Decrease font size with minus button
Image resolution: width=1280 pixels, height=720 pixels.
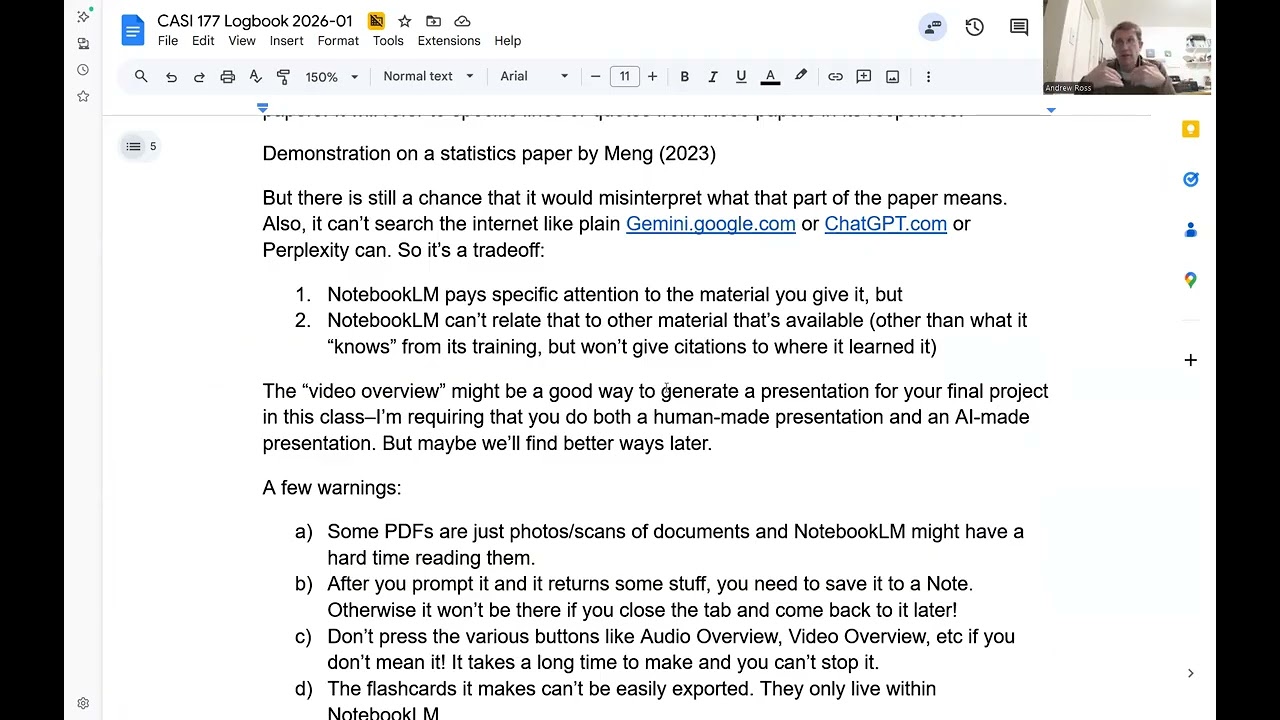pos(595,76)
